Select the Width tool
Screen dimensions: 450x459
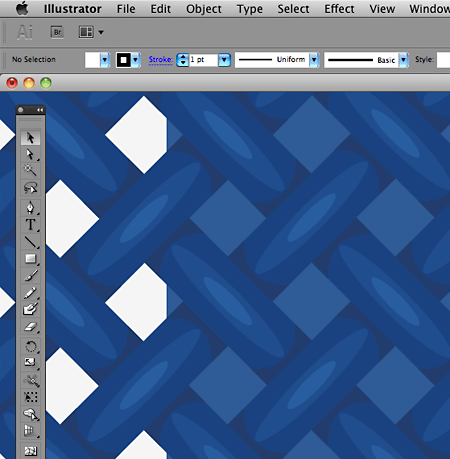tap(30, 380)
